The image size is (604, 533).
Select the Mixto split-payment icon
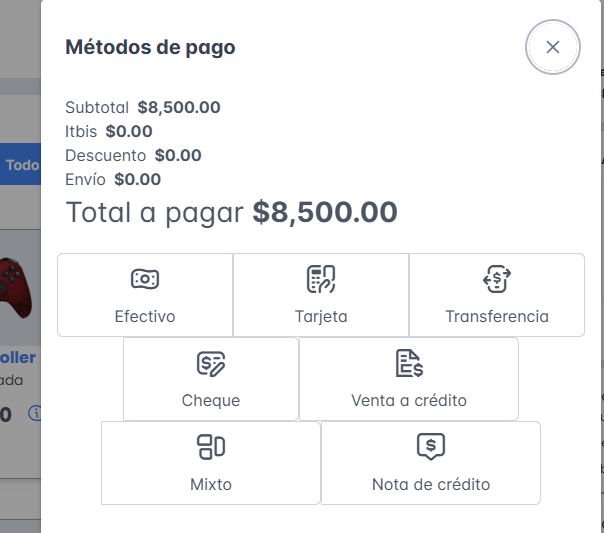coord(211,447)
